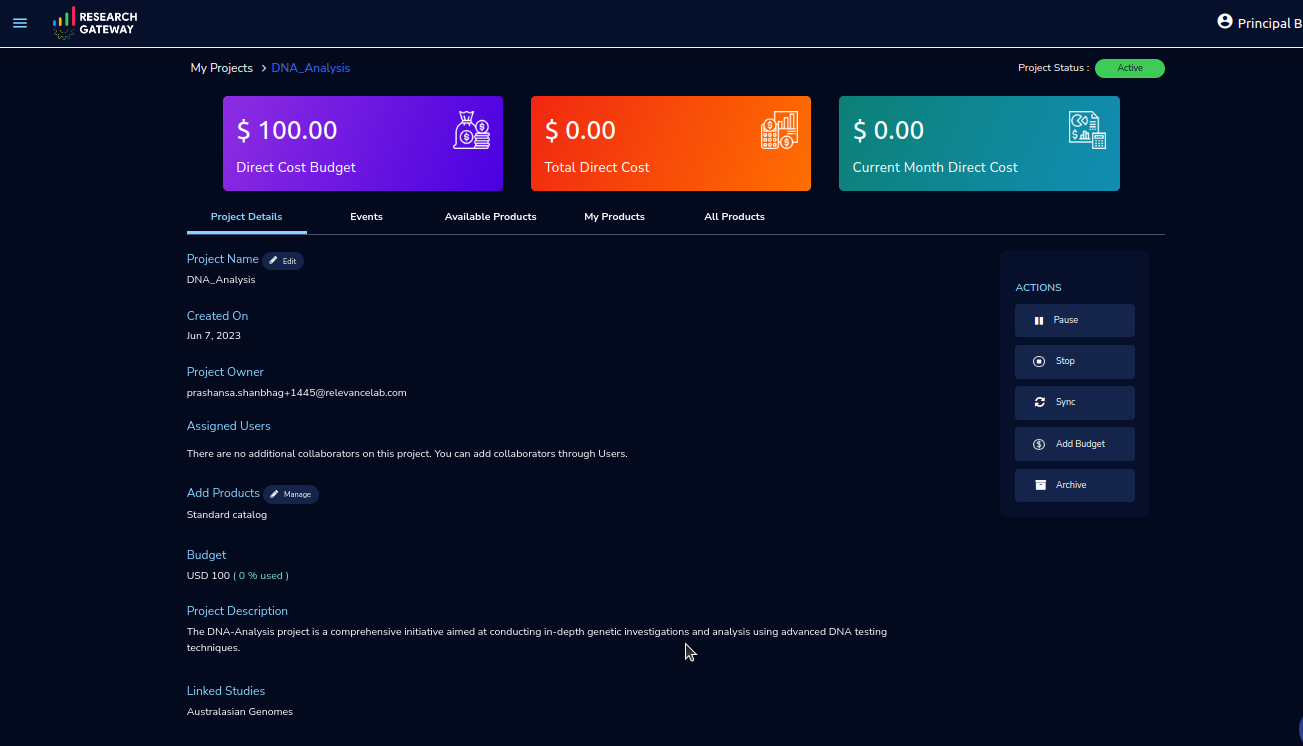The height and width of the screenshot is (746, 1303).
Task: Click the report icon on Current Month Cost card
Action: tap(1087, 130)
